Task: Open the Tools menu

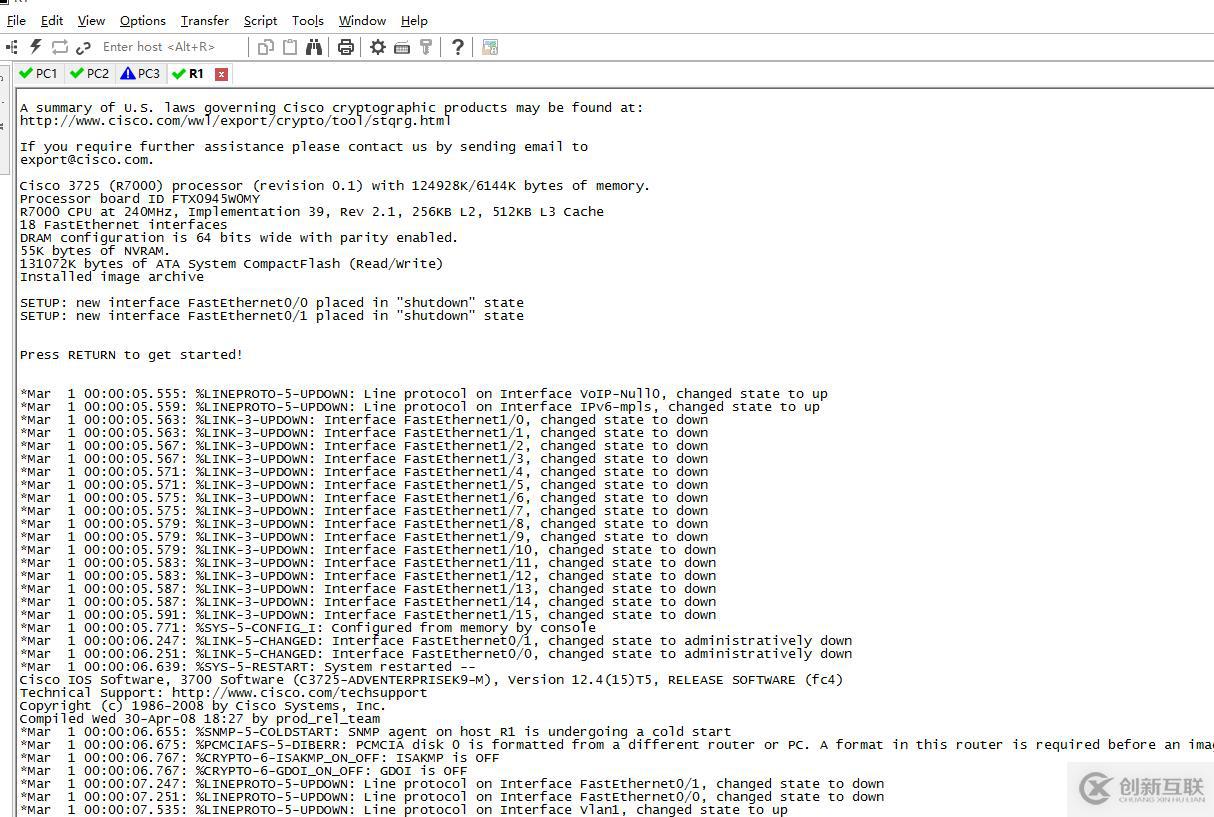Action: (308, 20)
